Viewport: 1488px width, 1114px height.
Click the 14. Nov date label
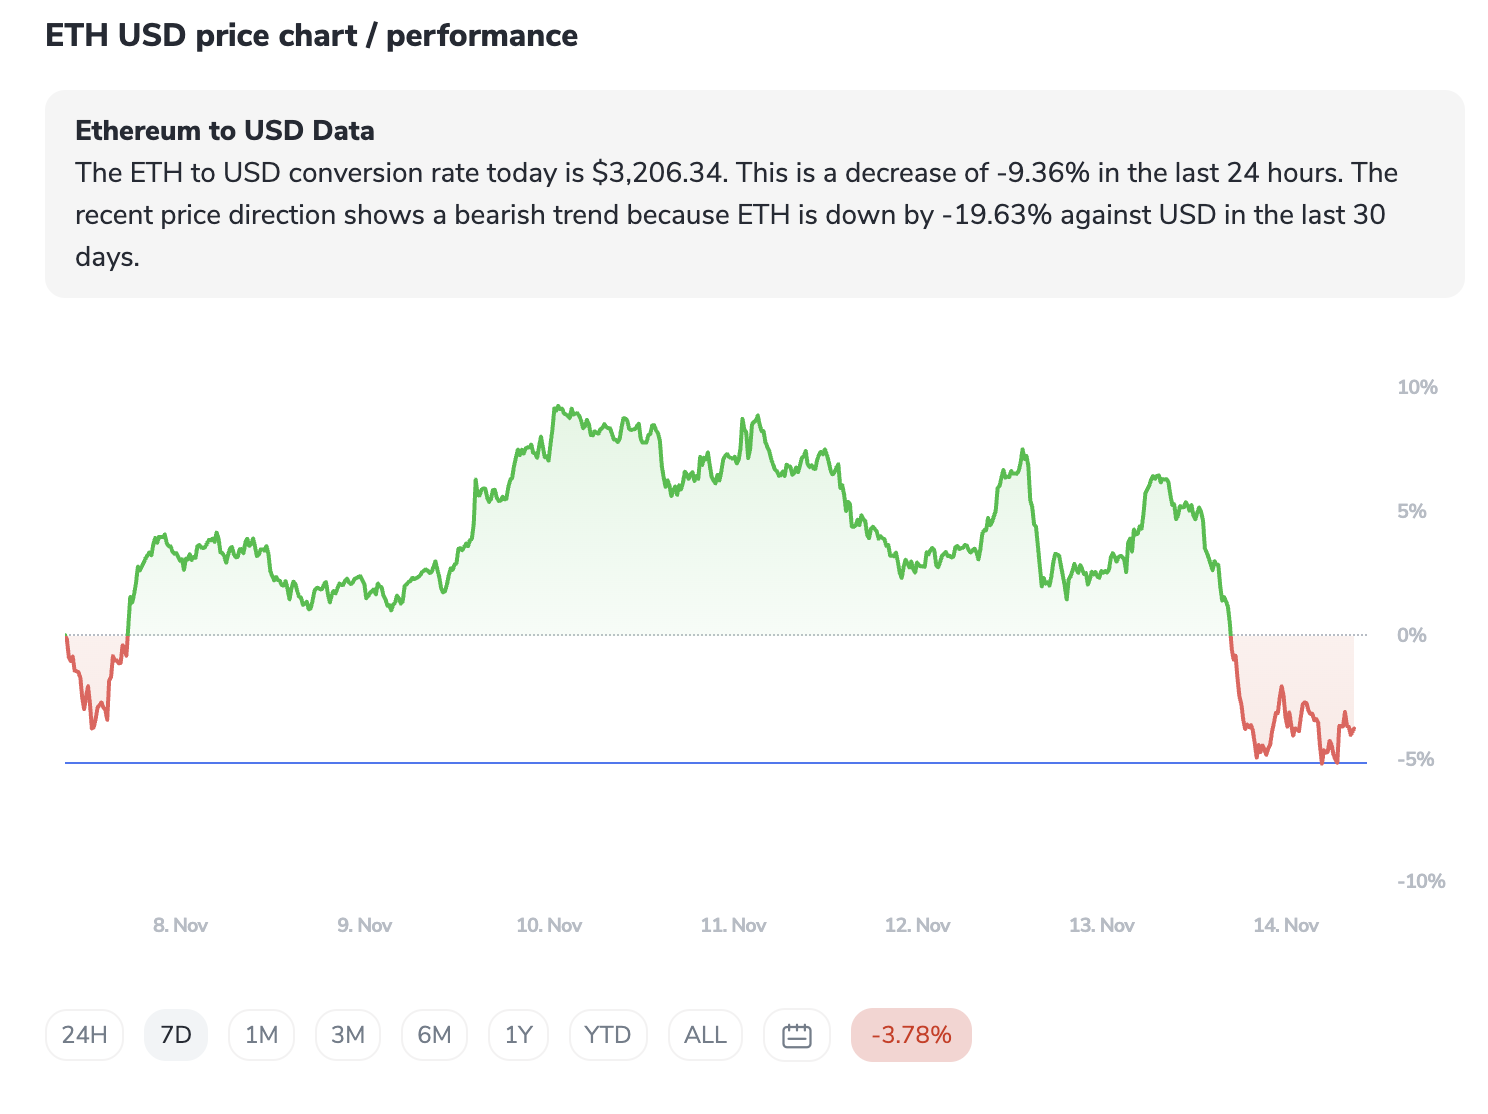point(1285,925)
